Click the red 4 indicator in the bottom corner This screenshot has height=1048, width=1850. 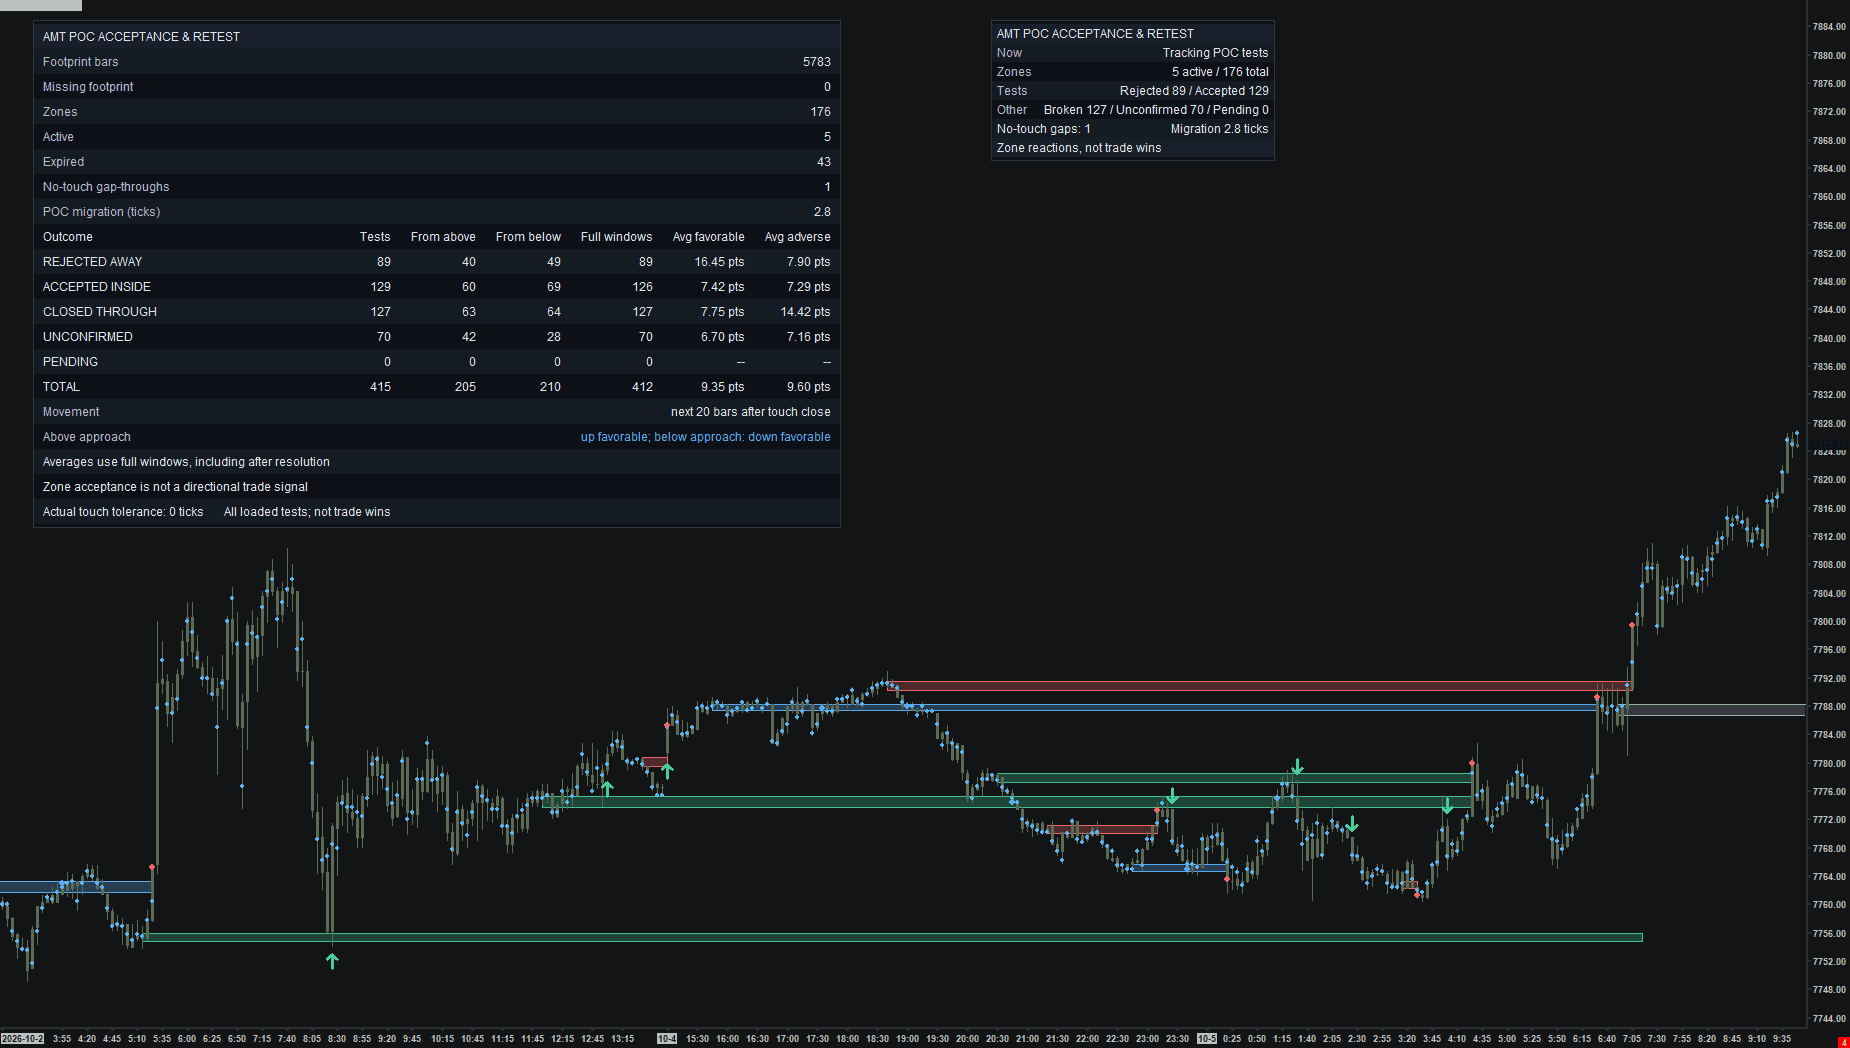1843,1042
